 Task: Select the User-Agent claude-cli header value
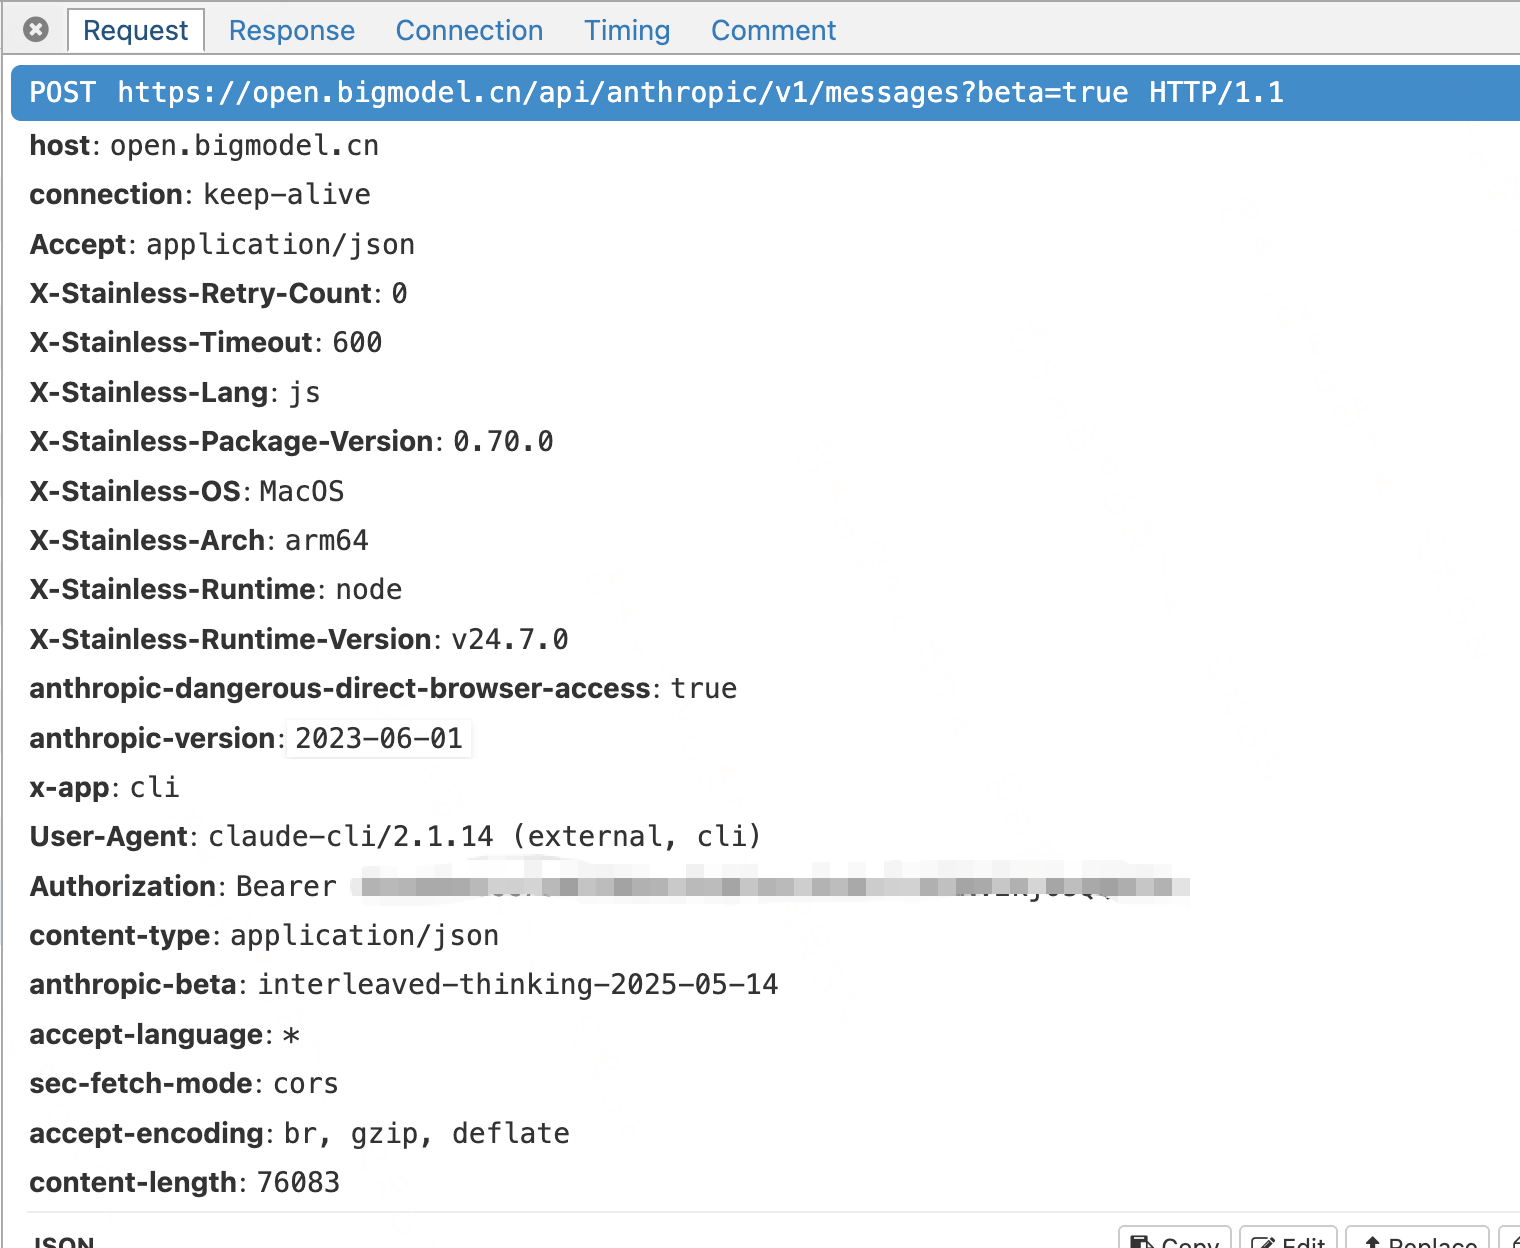coord(484,837)
